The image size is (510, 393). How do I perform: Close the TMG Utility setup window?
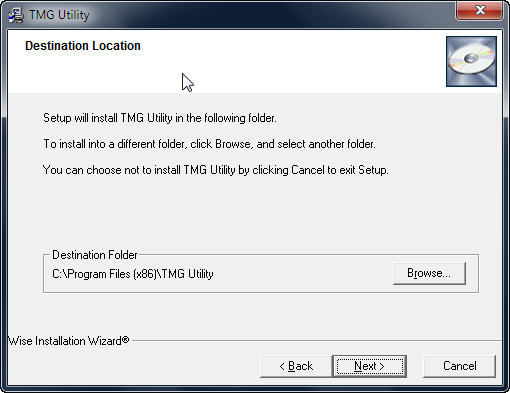(x=480, y=10)
